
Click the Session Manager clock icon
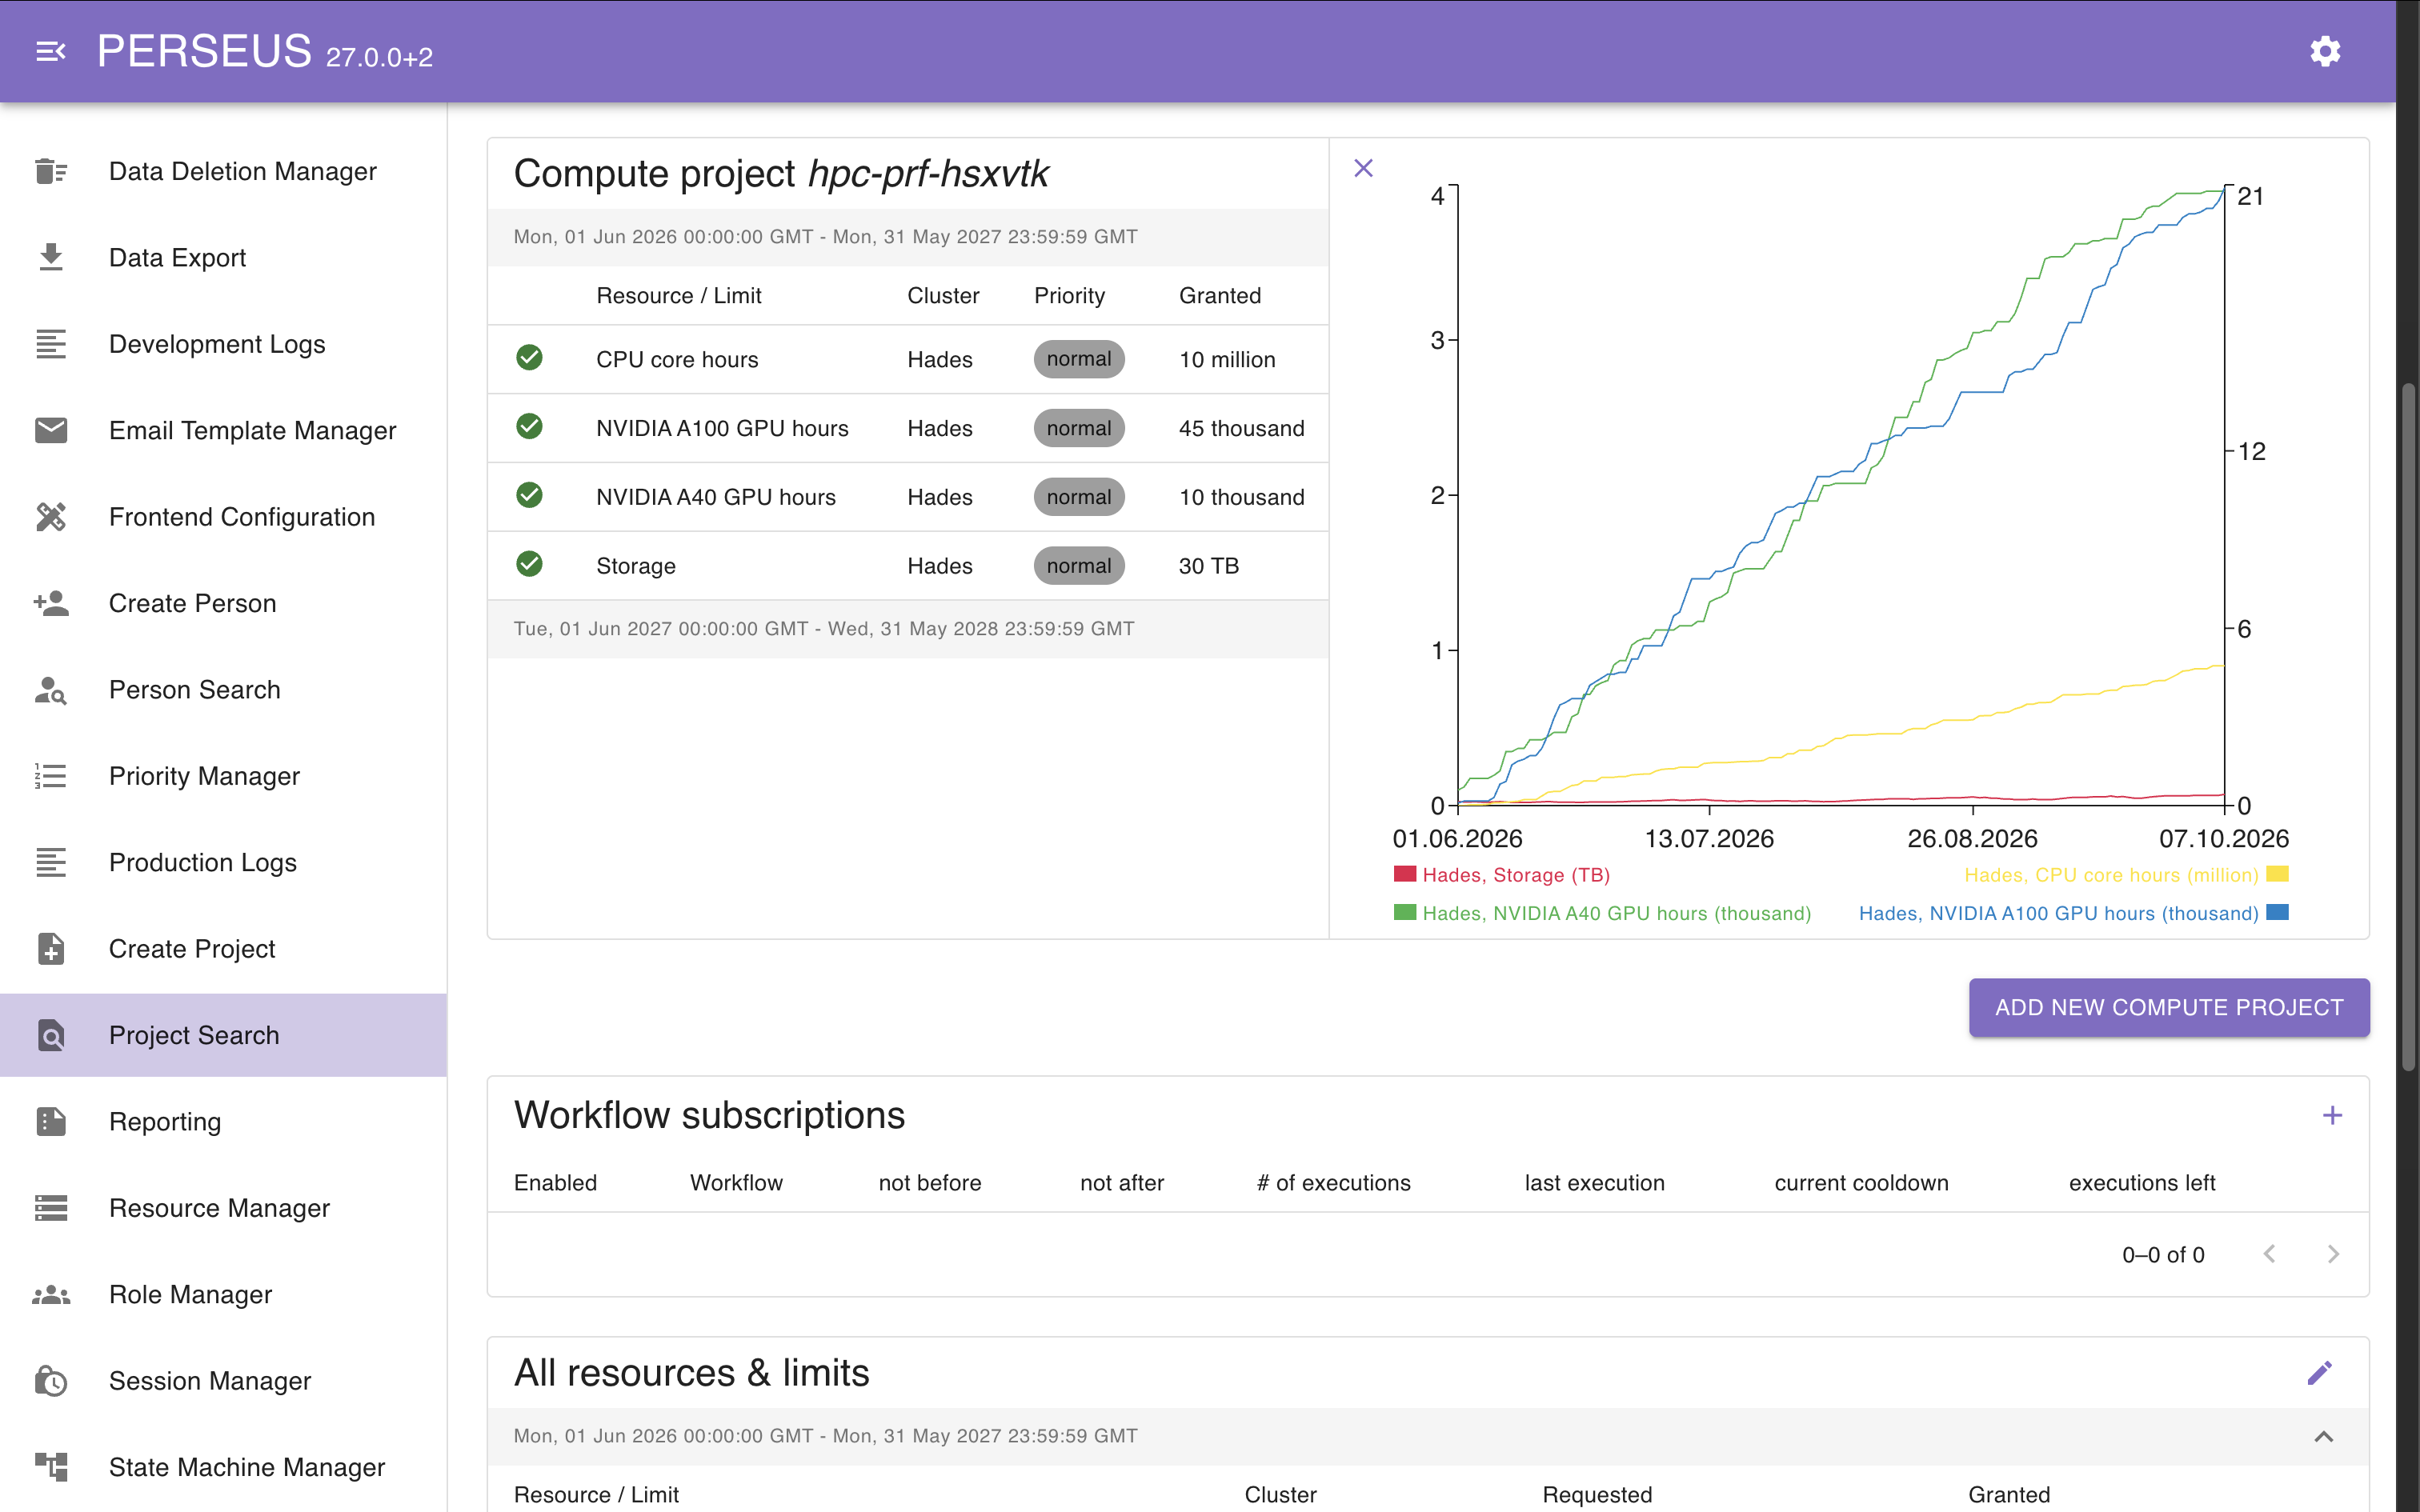[x=51, y=1381]
